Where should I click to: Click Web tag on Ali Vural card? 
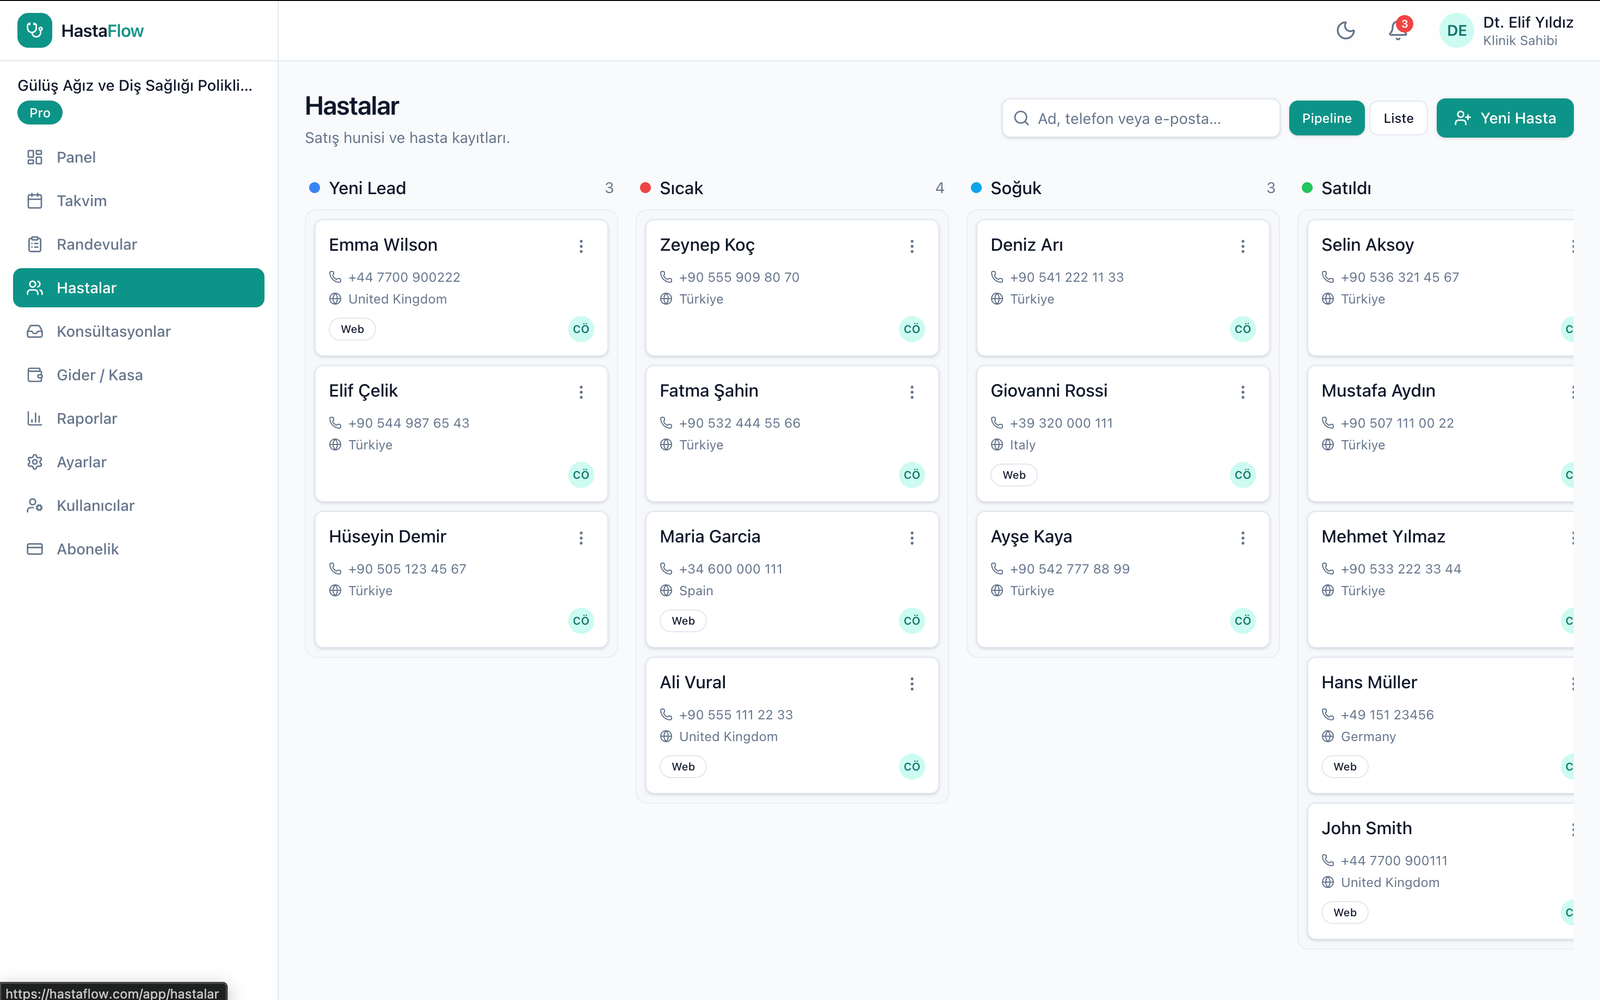click(x=683, y=767)
